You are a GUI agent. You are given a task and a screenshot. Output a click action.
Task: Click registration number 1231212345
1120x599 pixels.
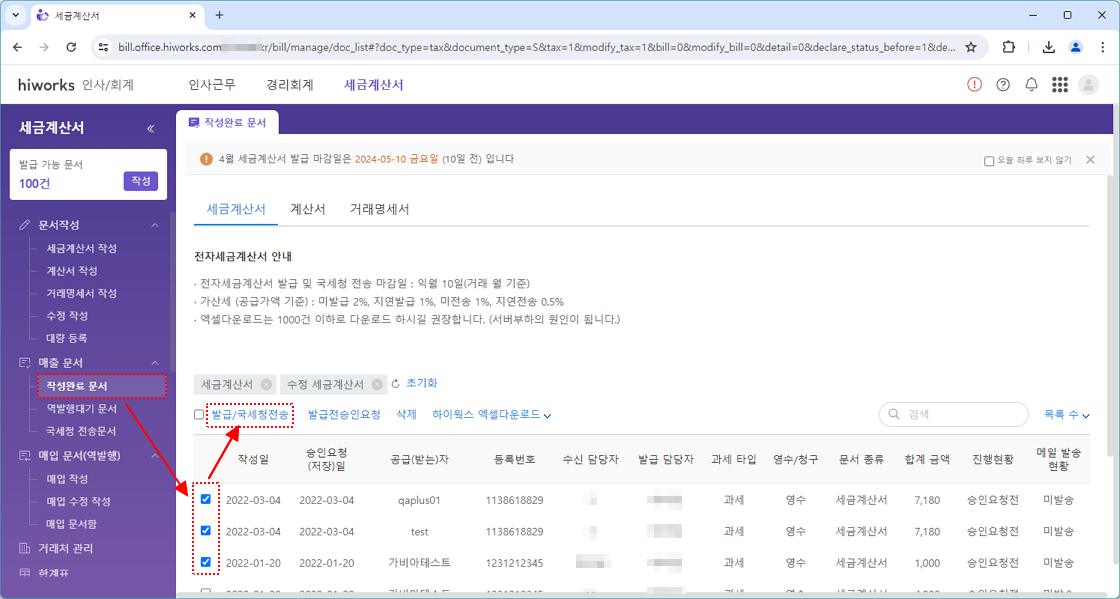[x=514, y=563]
